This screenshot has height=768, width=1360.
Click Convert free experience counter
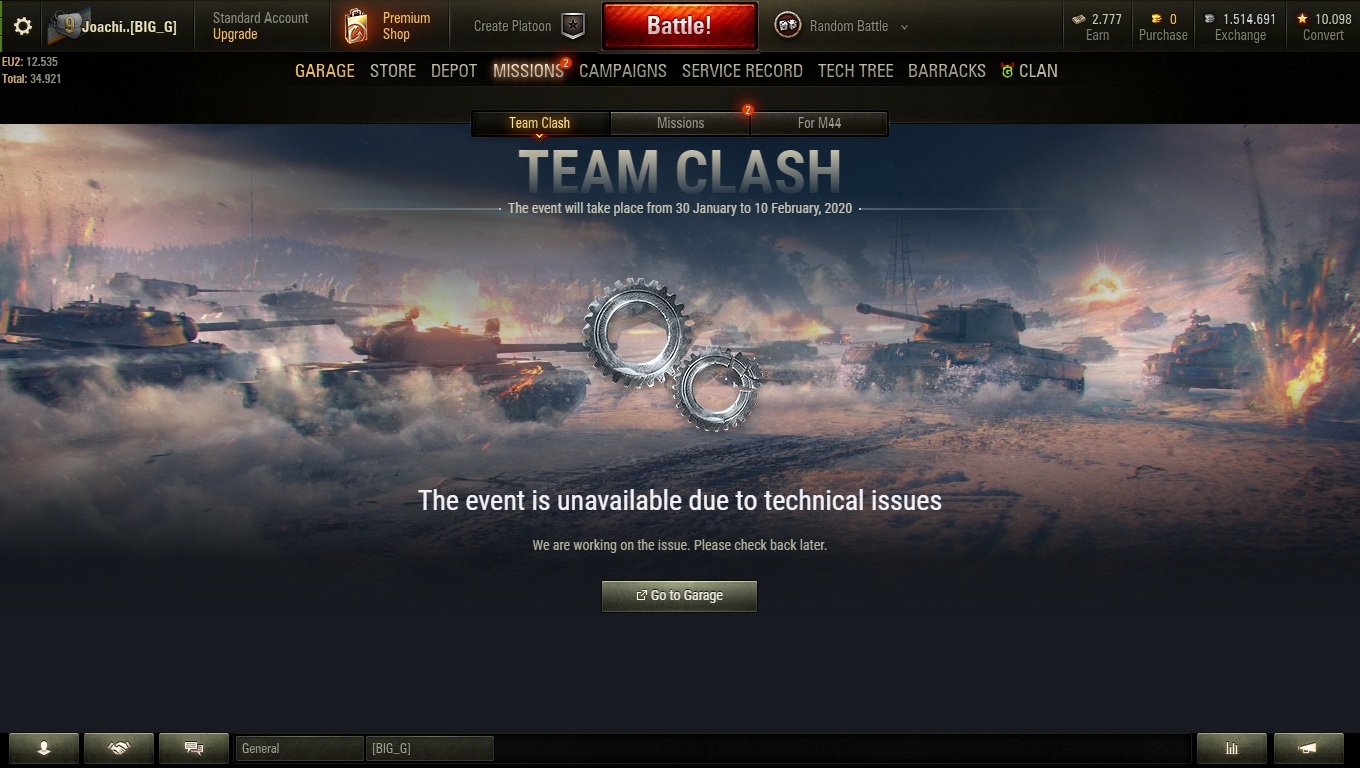[1323, 26]
